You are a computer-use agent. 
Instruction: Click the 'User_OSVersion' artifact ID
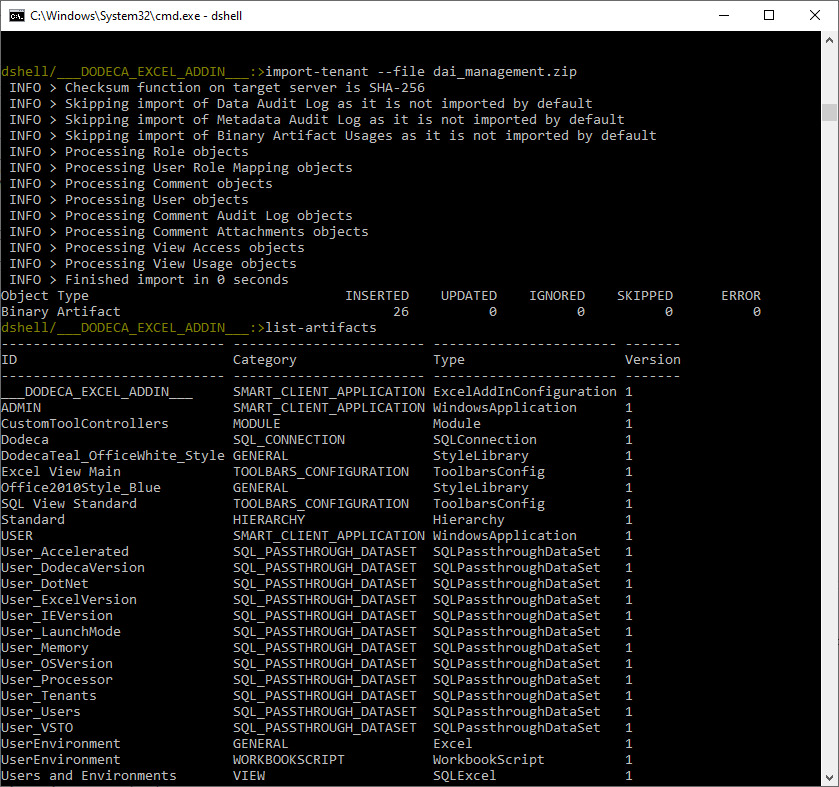tap(57, 664)
